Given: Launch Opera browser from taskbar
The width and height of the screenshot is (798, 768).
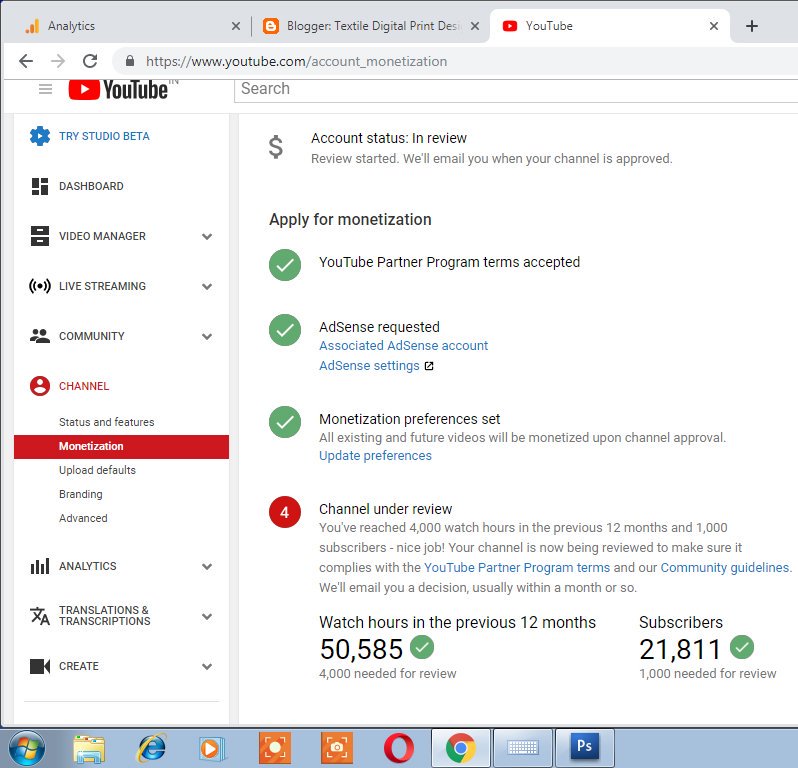Looking at the screenshot, I should coord(399,749).
